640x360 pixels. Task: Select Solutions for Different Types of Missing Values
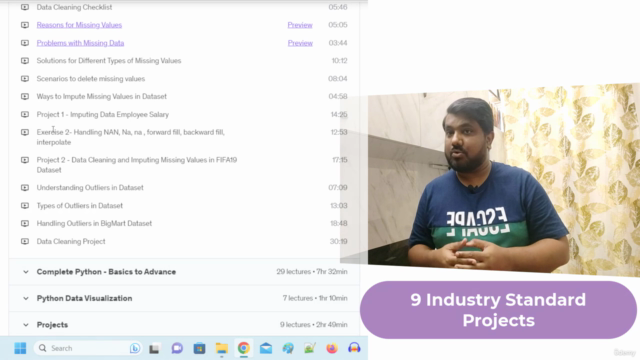(109, 61)
